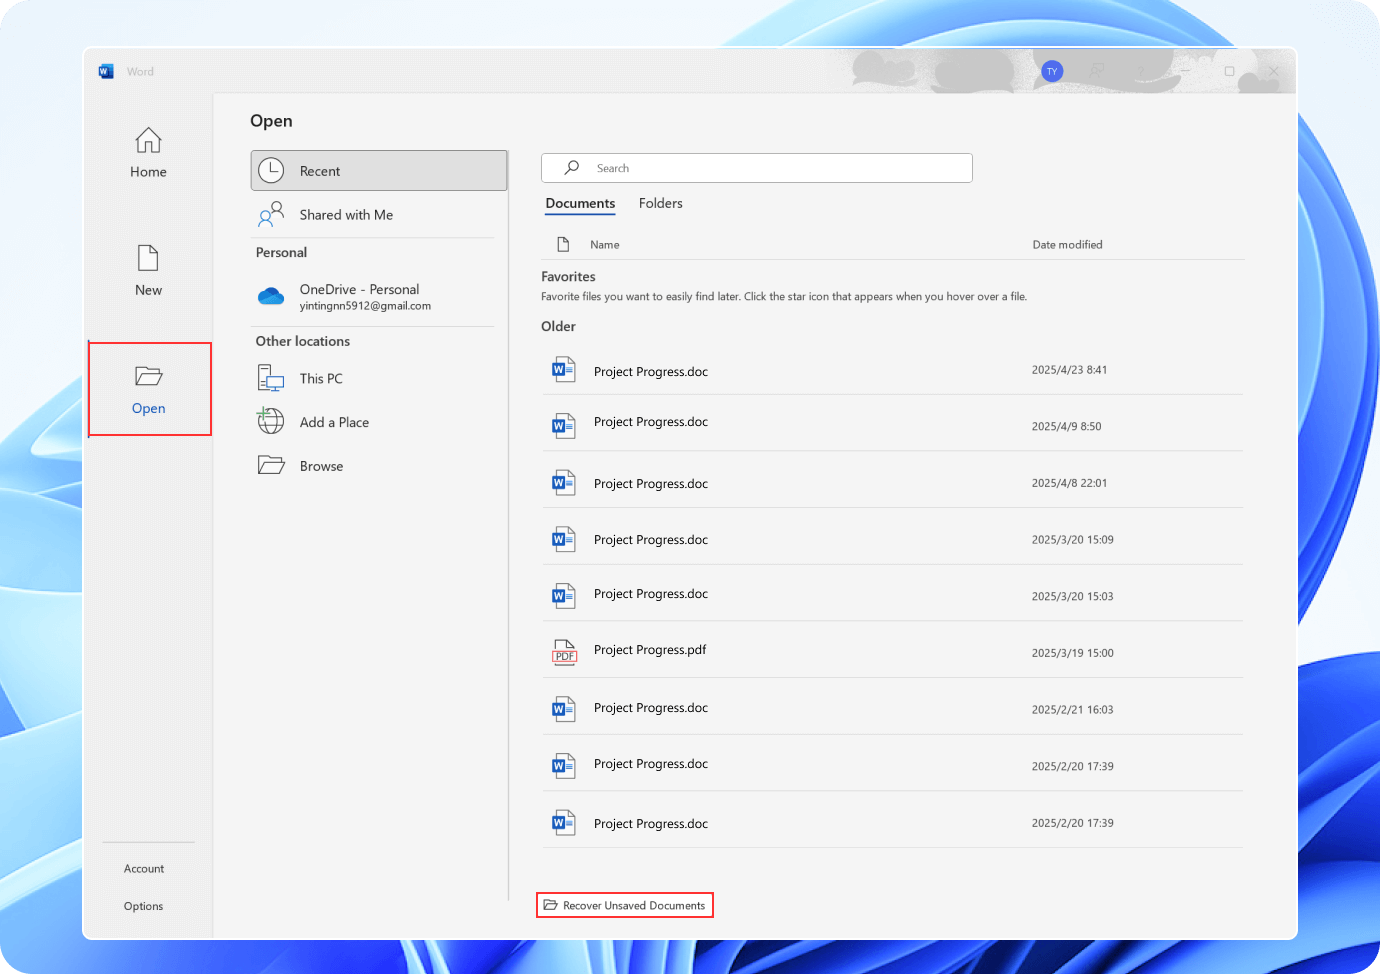Viewport: 1380px width, 974px height.
Task: Open Word file modified 2025/2/21 16:03
Action: pyautogui.click(x=892, y=708)
